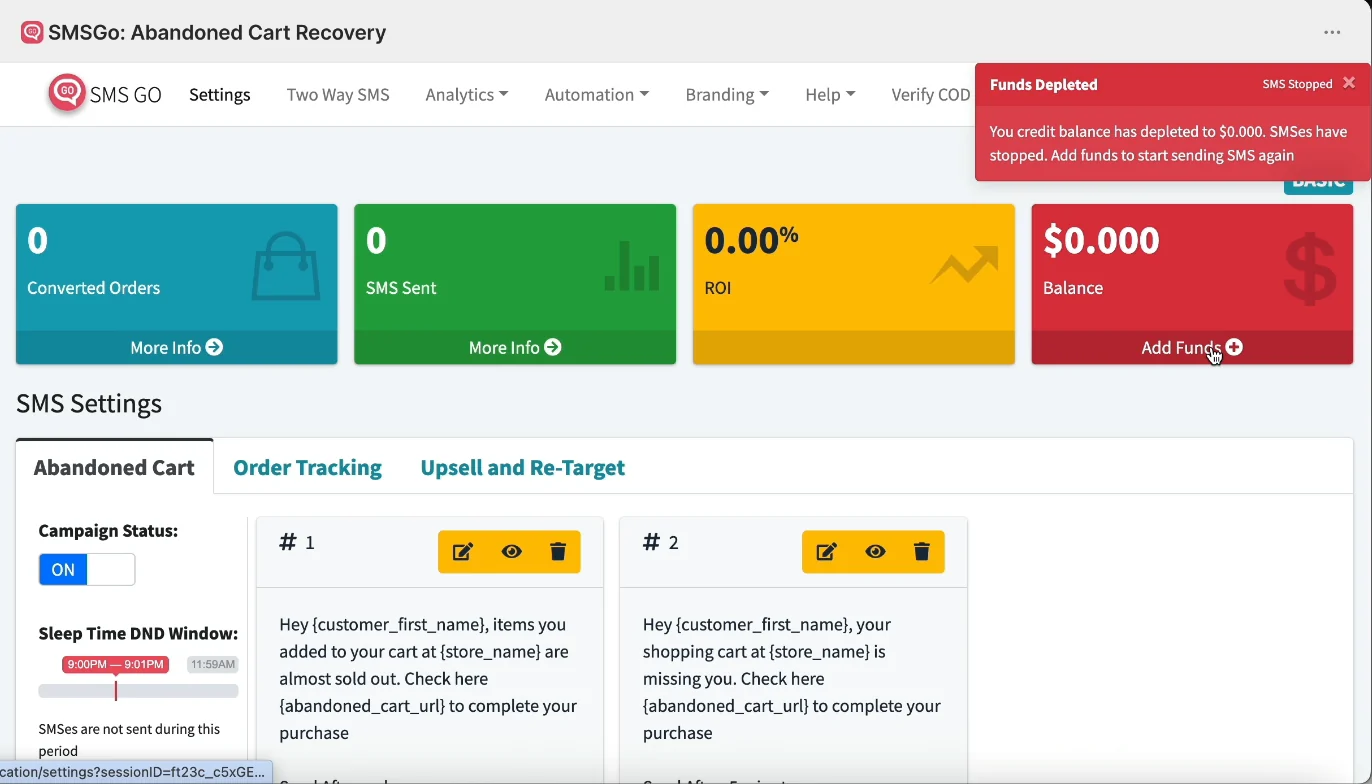Click the shopping bag icon on Converted Orders

pyautogui.click(x=286, y=266)
